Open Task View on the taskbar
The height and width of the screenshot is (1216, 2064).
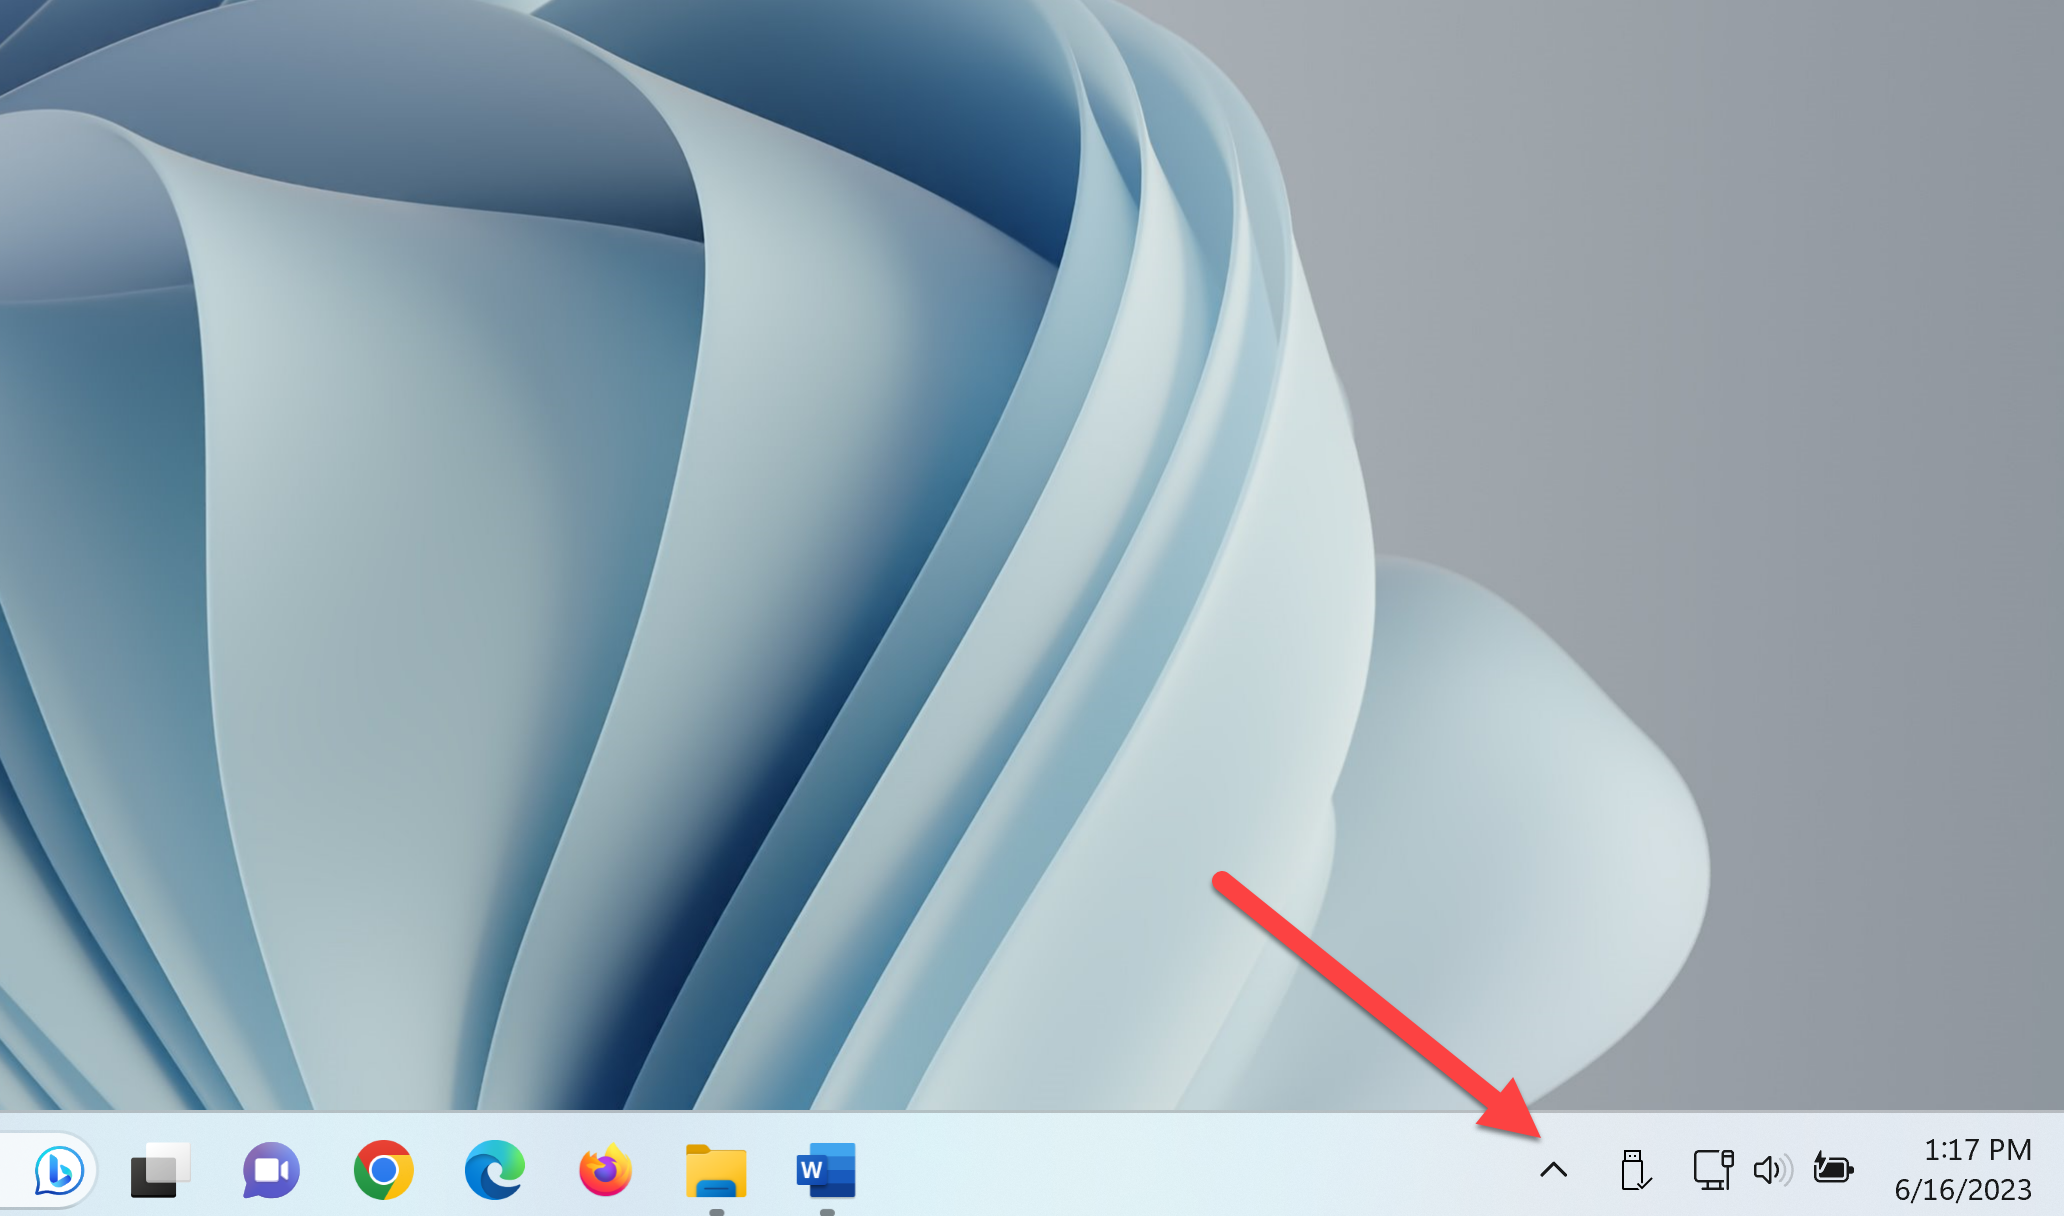pyautogui.click(x=160, y=1169)
